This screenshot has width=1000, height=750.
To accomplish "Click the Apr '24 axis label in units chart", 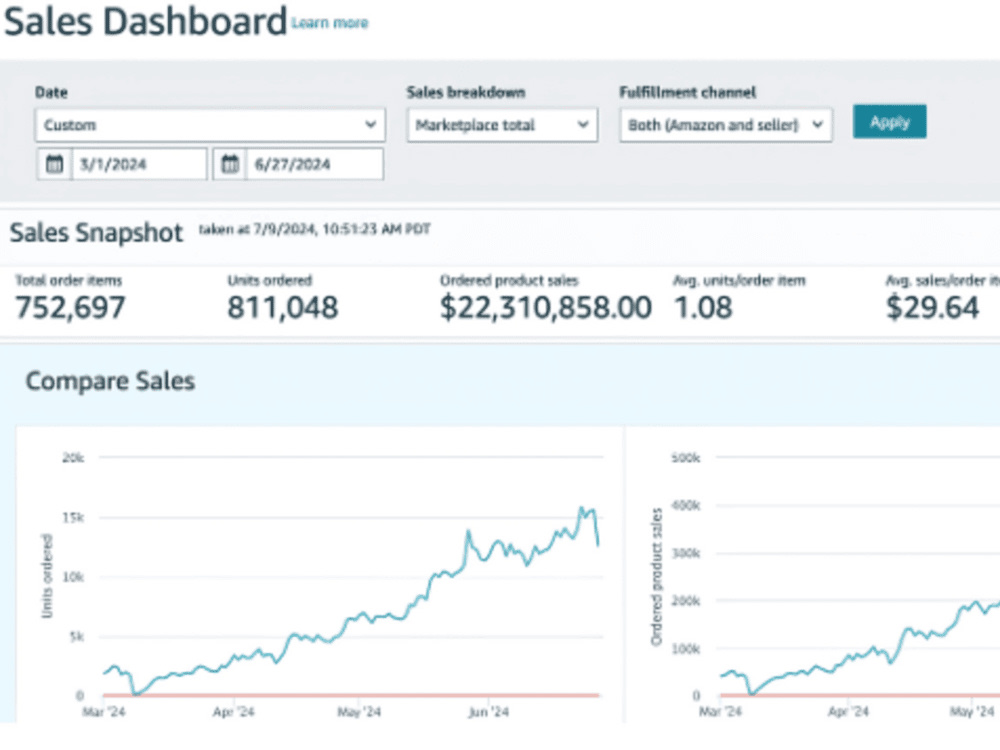I will pyautogui.click(x=233, y=712).
